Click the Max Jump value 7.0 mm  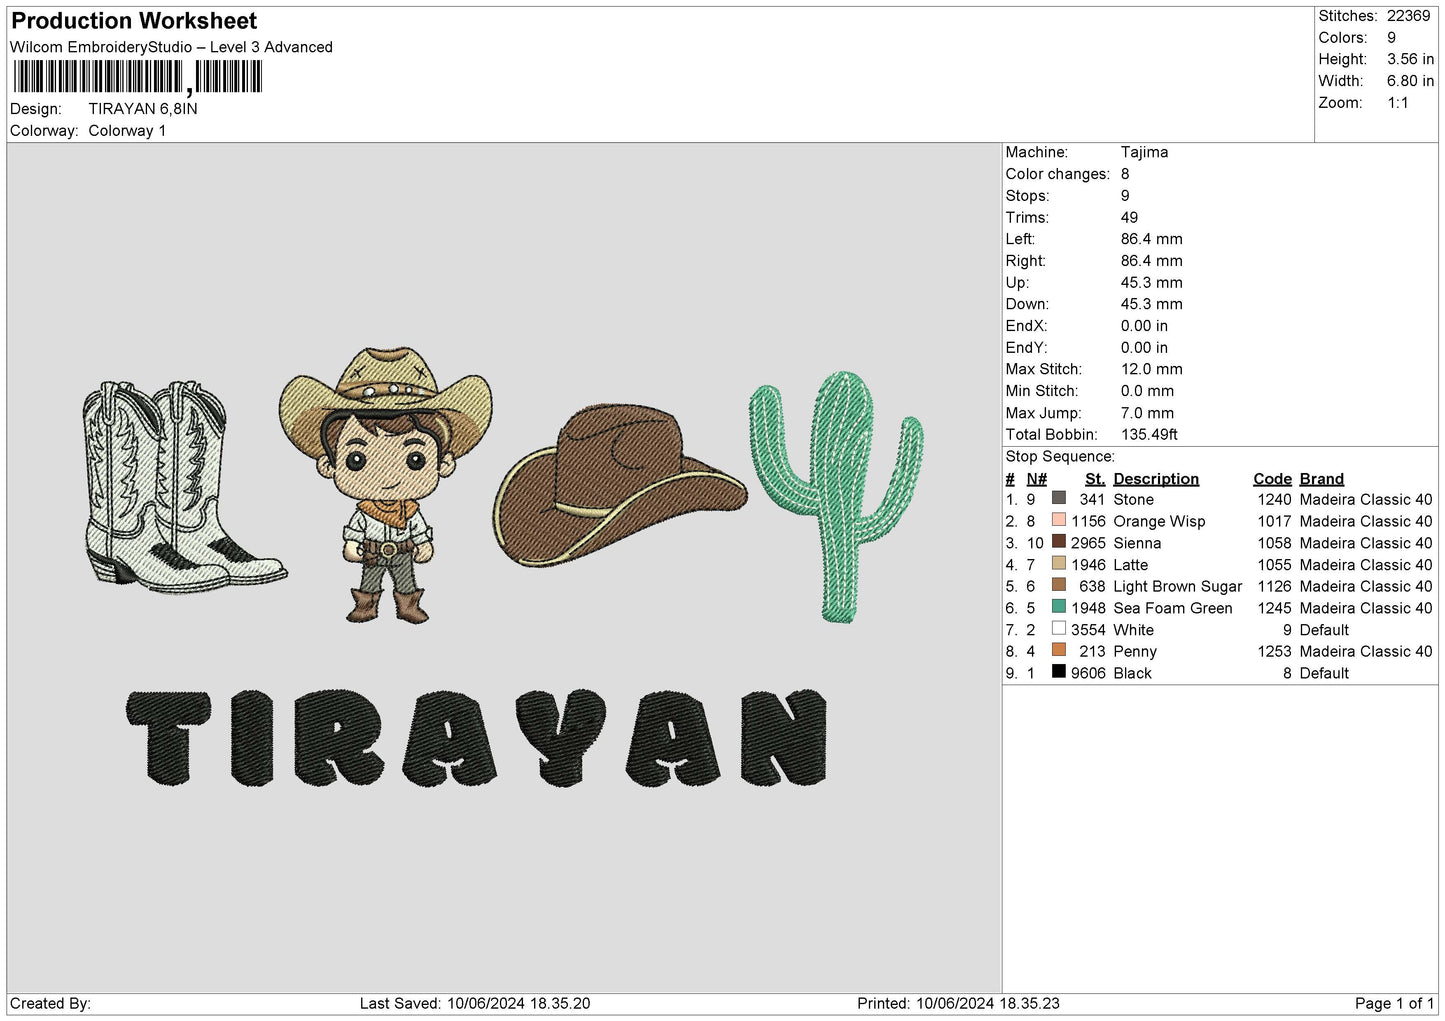[1147, 413]
